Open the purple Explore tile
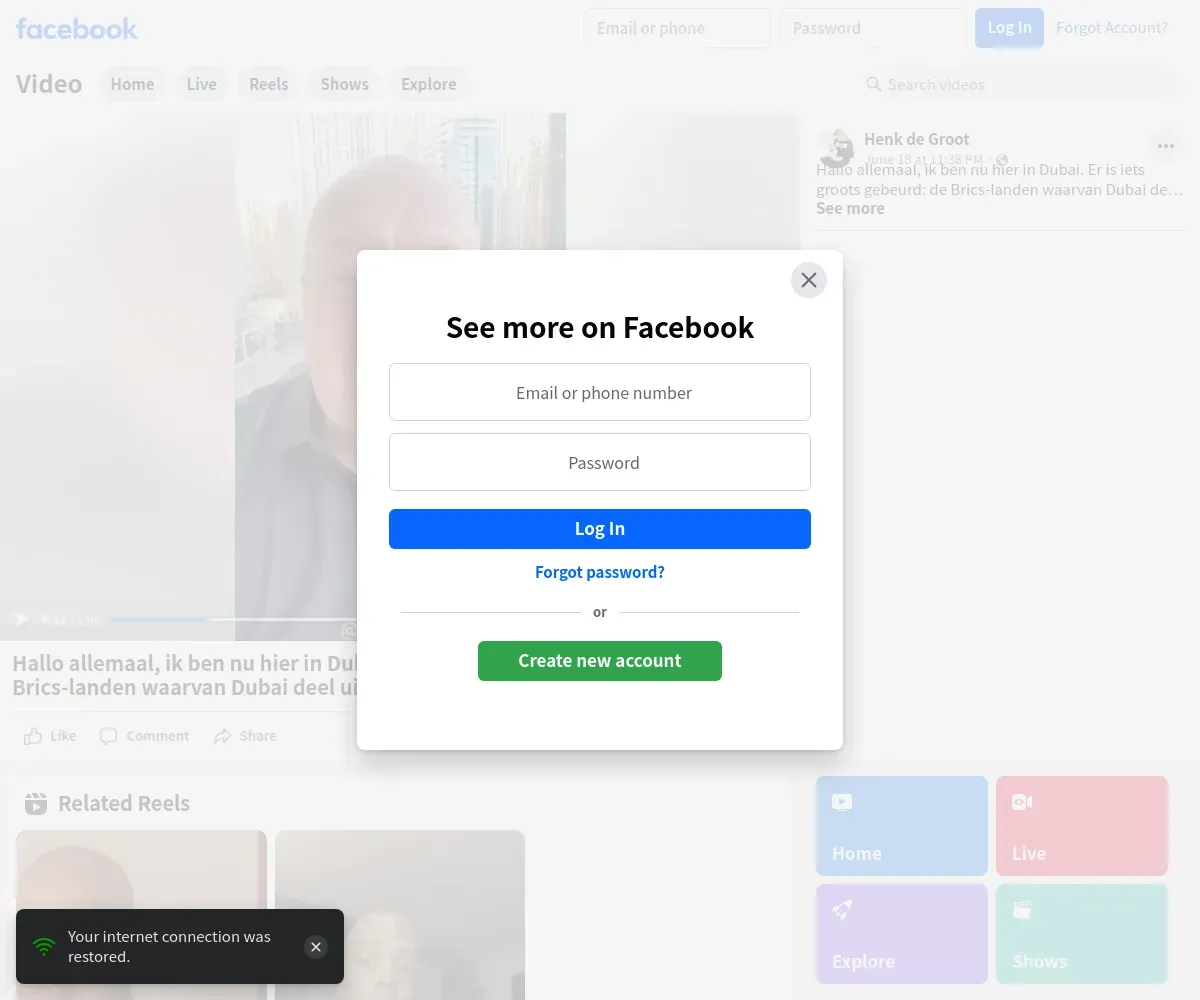 [x=902, y=934]
